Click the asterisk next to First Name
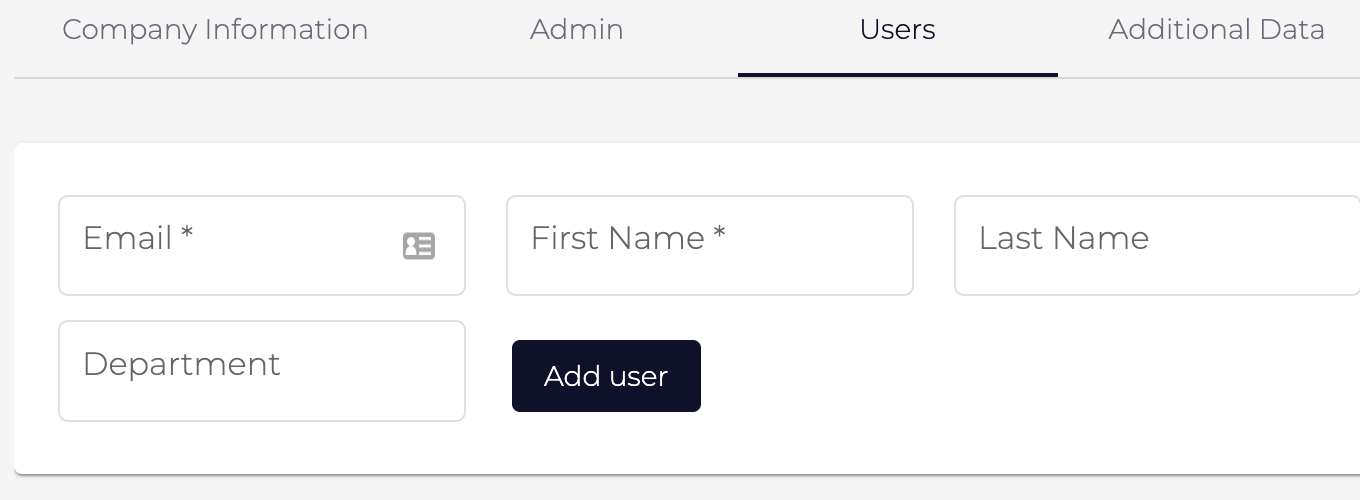Screen dimensions: 1360x500 719,234
